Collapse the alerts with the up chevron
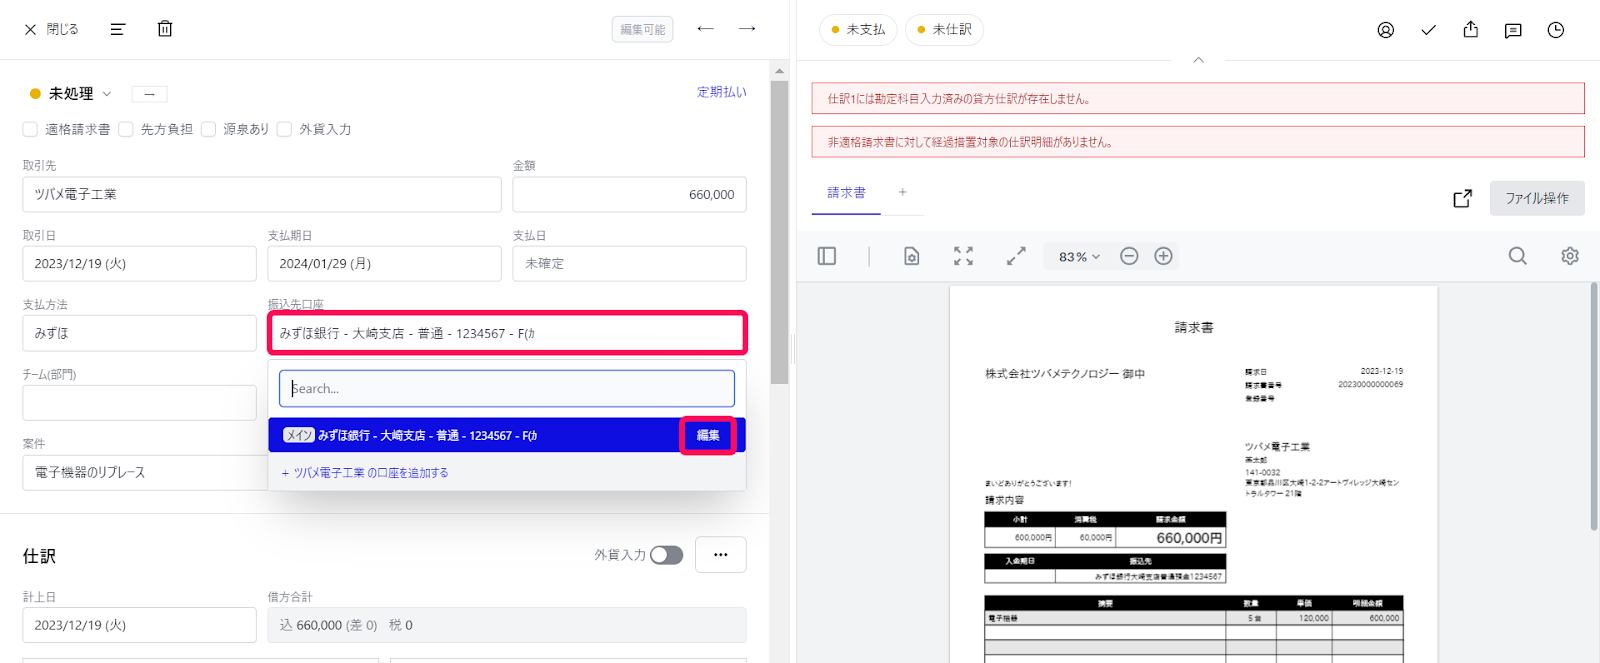The width and height of the screenshot is (1600, 663). tap(1198, 60)
